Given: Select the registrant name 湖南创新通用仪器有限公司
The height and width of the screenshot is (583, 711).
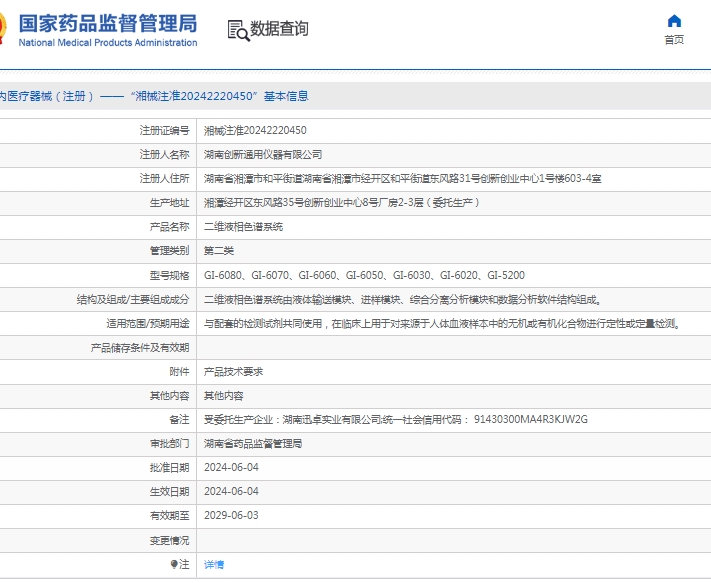Looking at the screenshot, I should [x=263, y=155].
